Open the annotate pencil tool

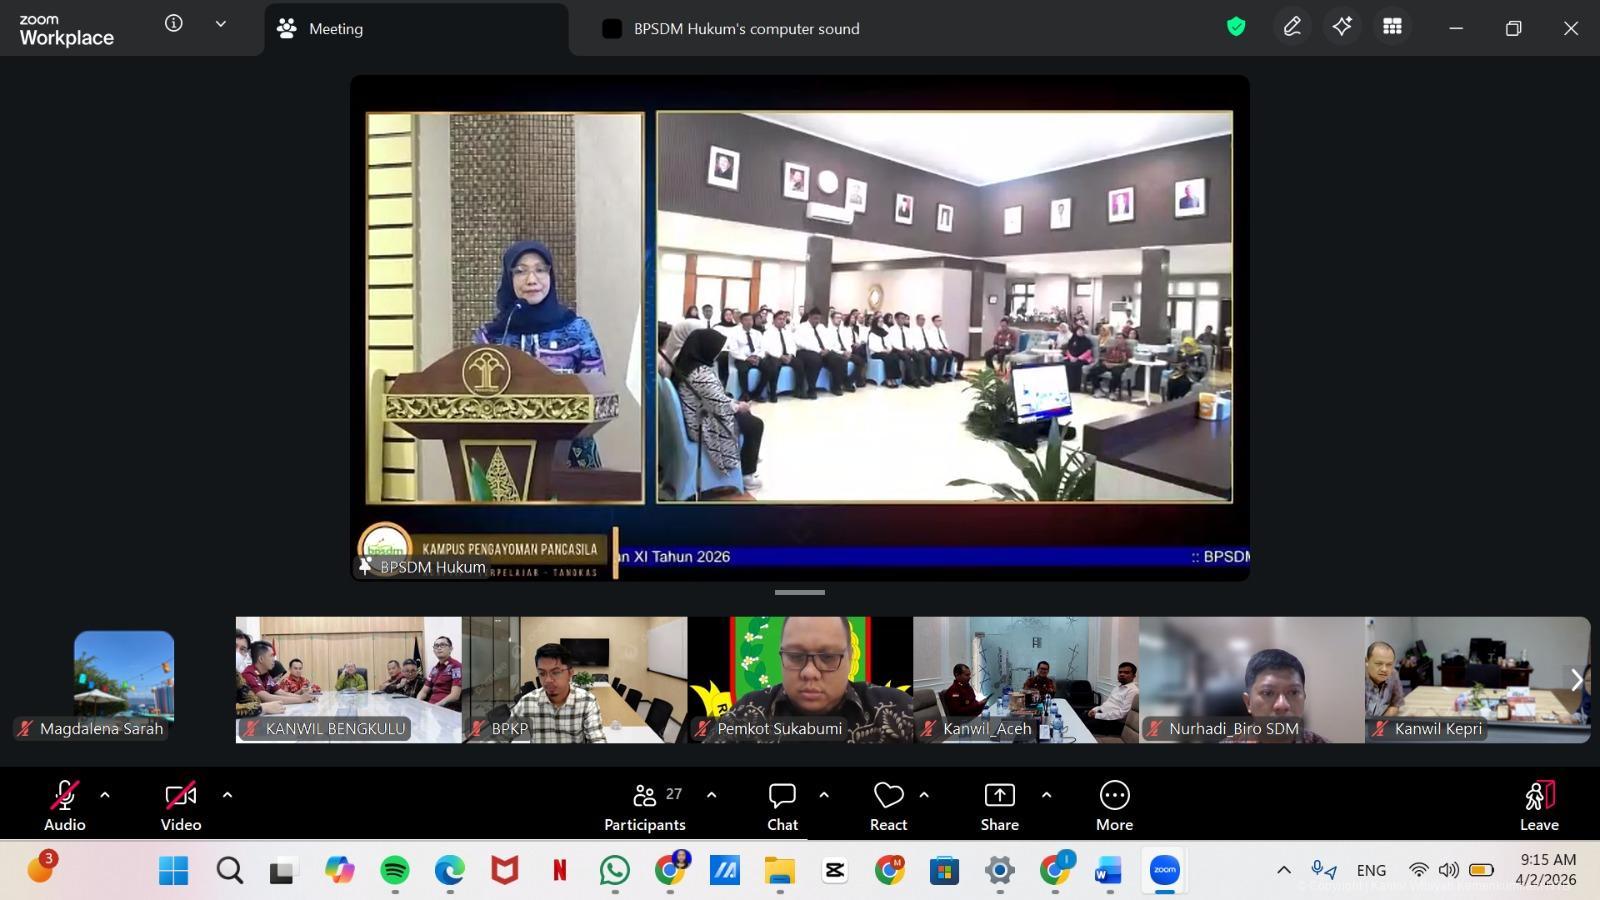coord(1292,27)
